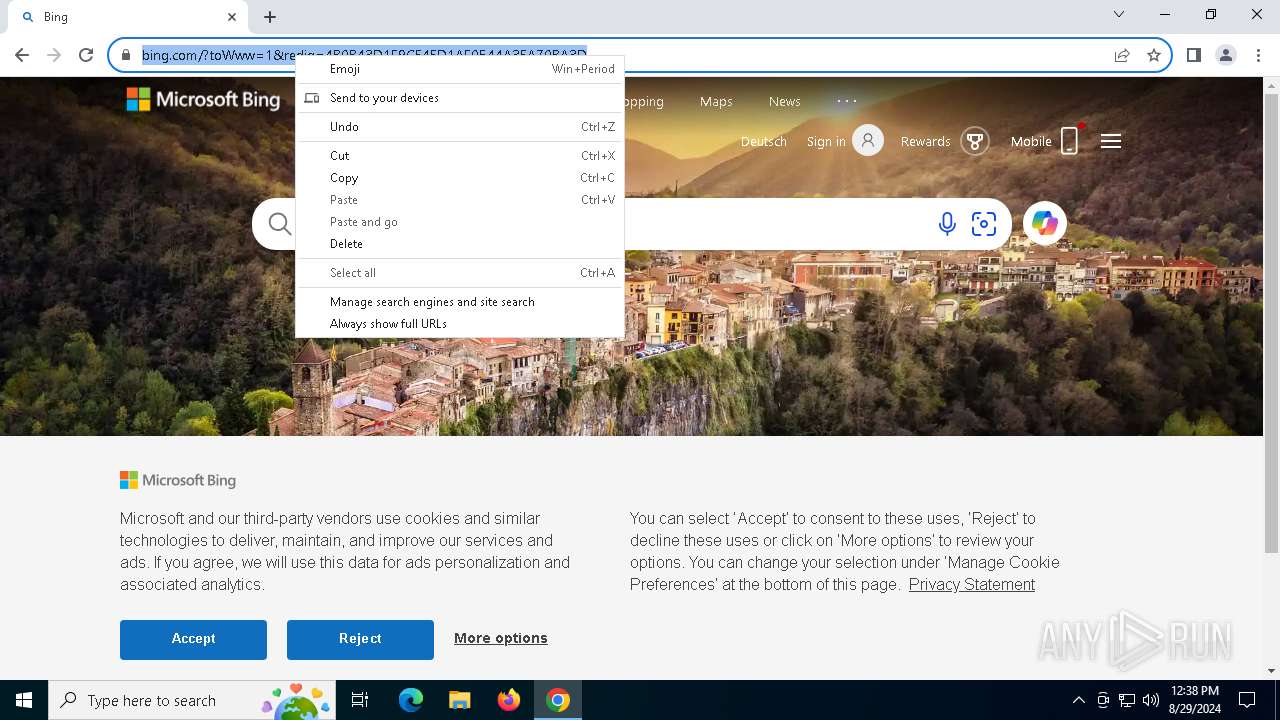Accept cookies with Accept button

point(193,639)
